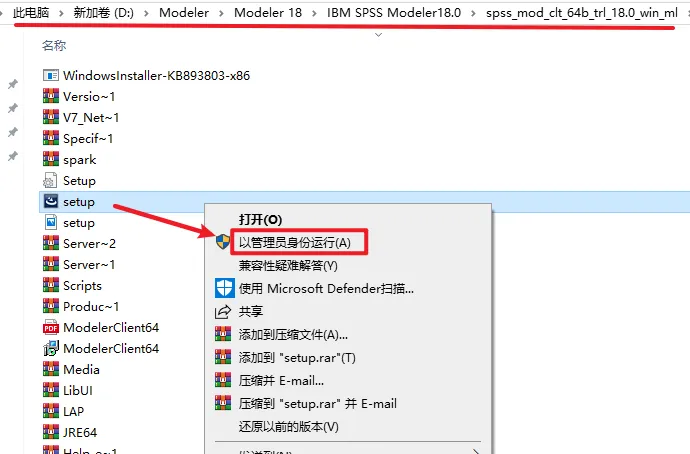Select 以管理员身份运行(A) menu entry
690x454 pixels.
pos(295,242)
